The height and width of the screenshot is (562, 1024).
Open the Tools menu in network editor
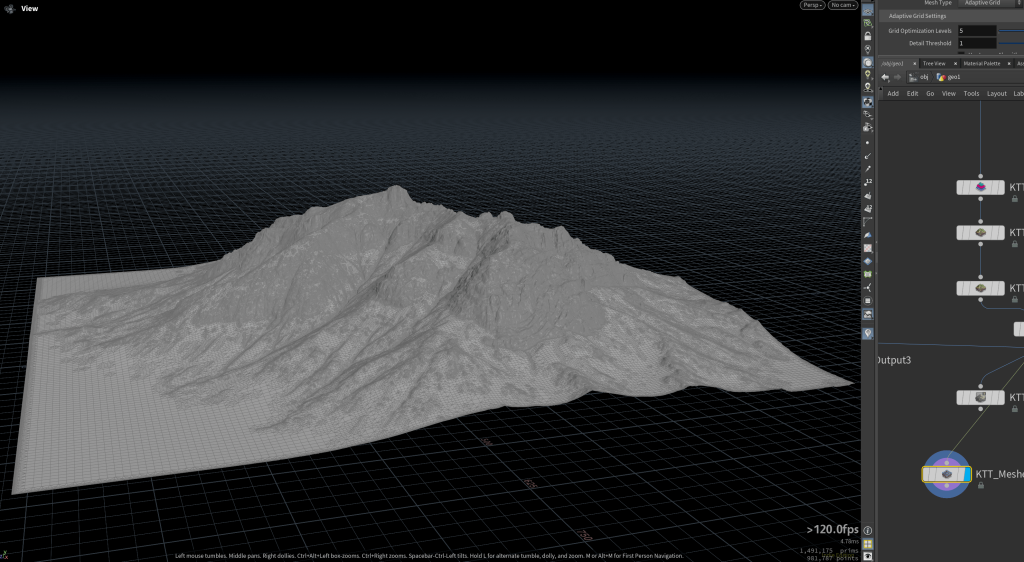point(971,93)
